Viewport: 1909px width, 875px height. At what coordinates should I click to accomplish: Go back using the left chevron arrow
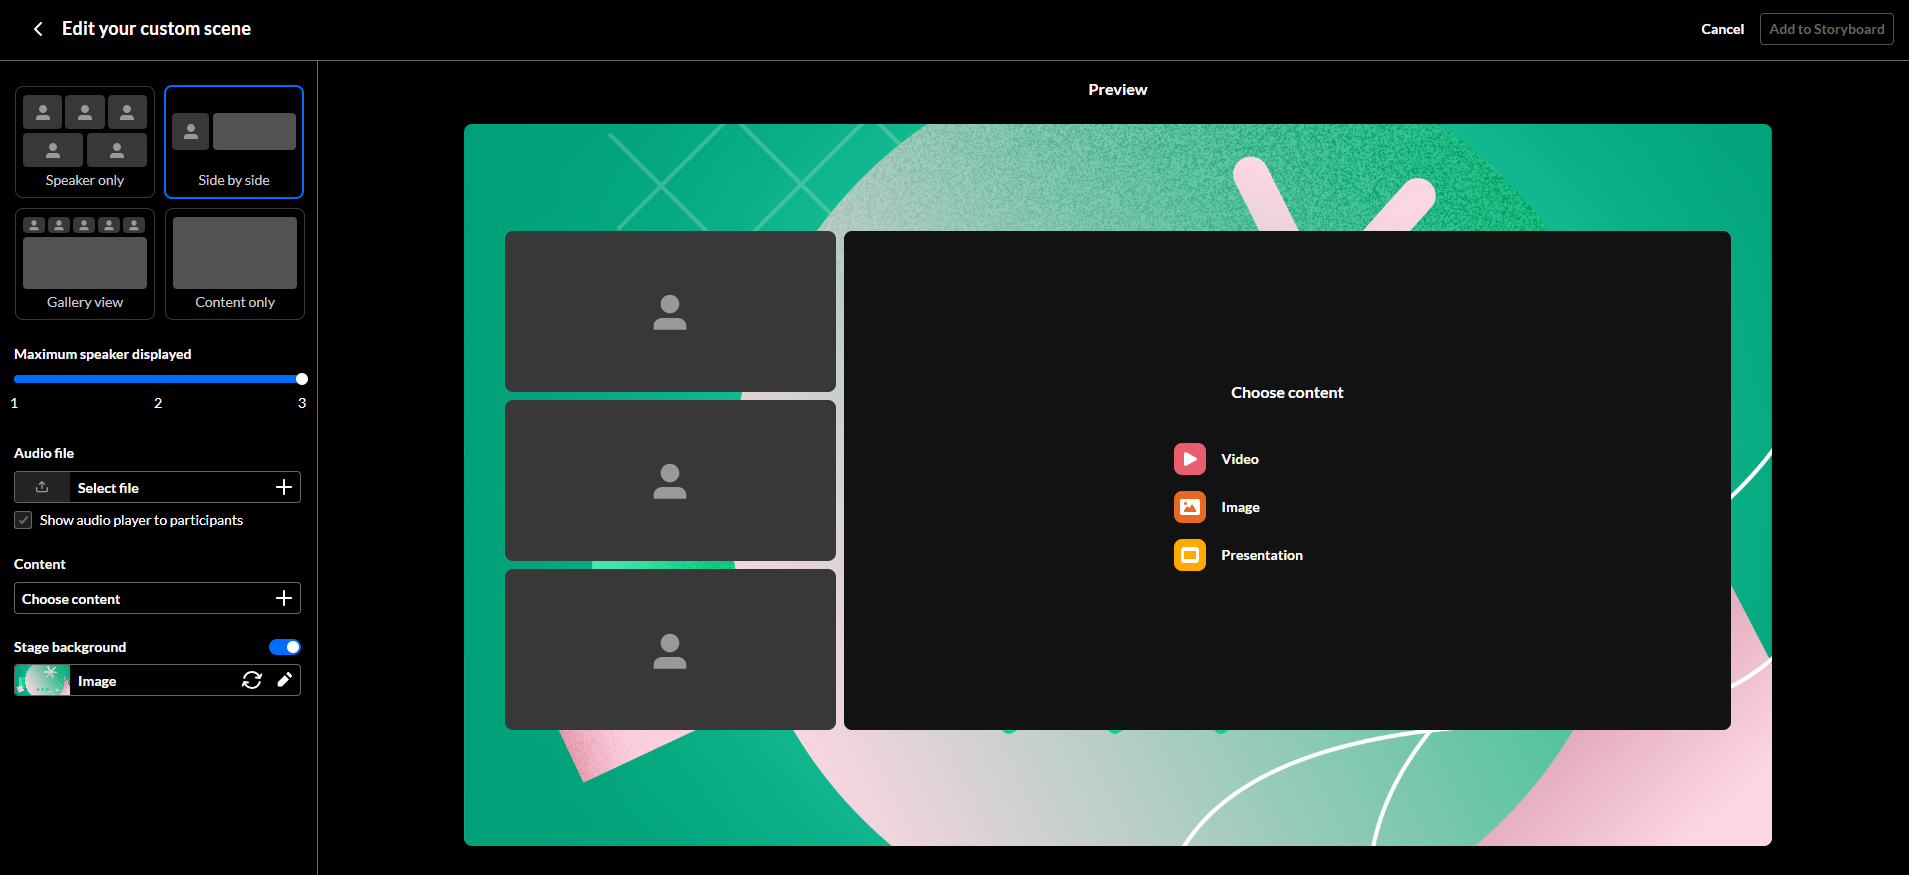pos(38,29)
